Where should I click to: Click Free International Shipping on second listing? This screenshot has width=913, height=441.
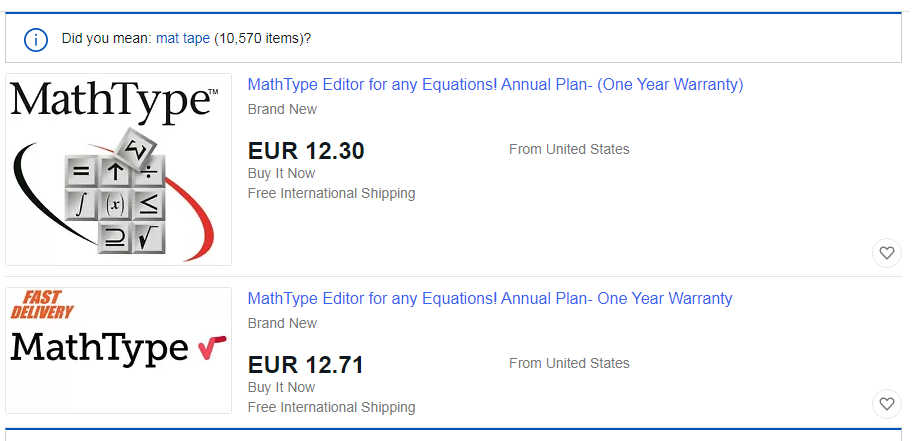click(x=331, y=407)
